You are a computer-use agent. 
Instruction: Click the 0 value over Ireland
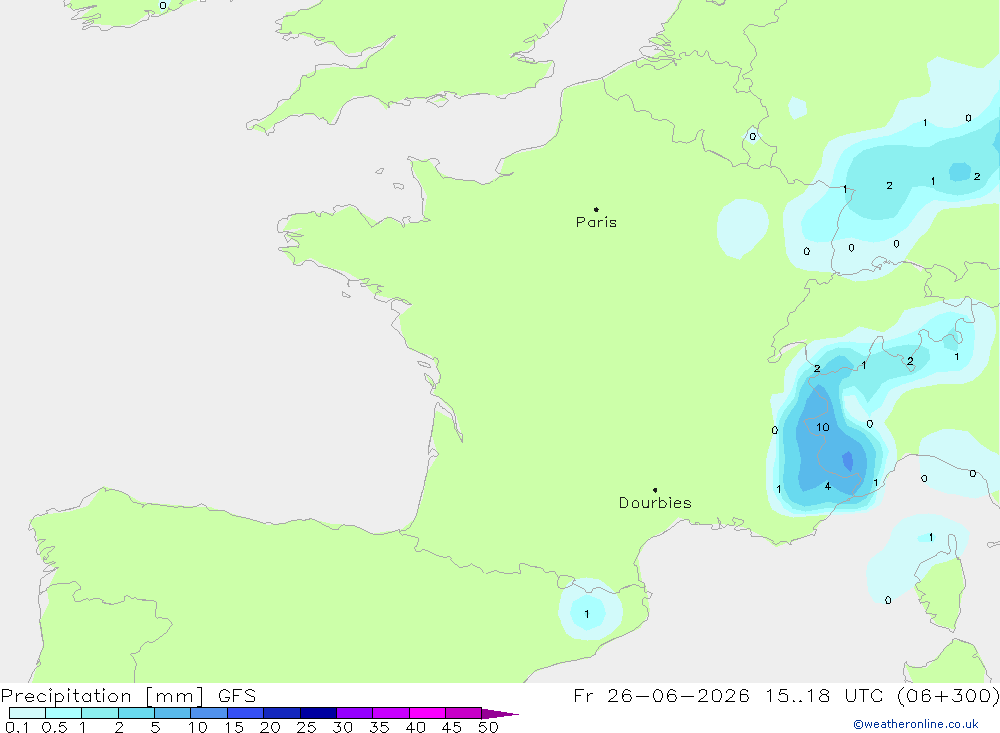[x=163, y=6]
